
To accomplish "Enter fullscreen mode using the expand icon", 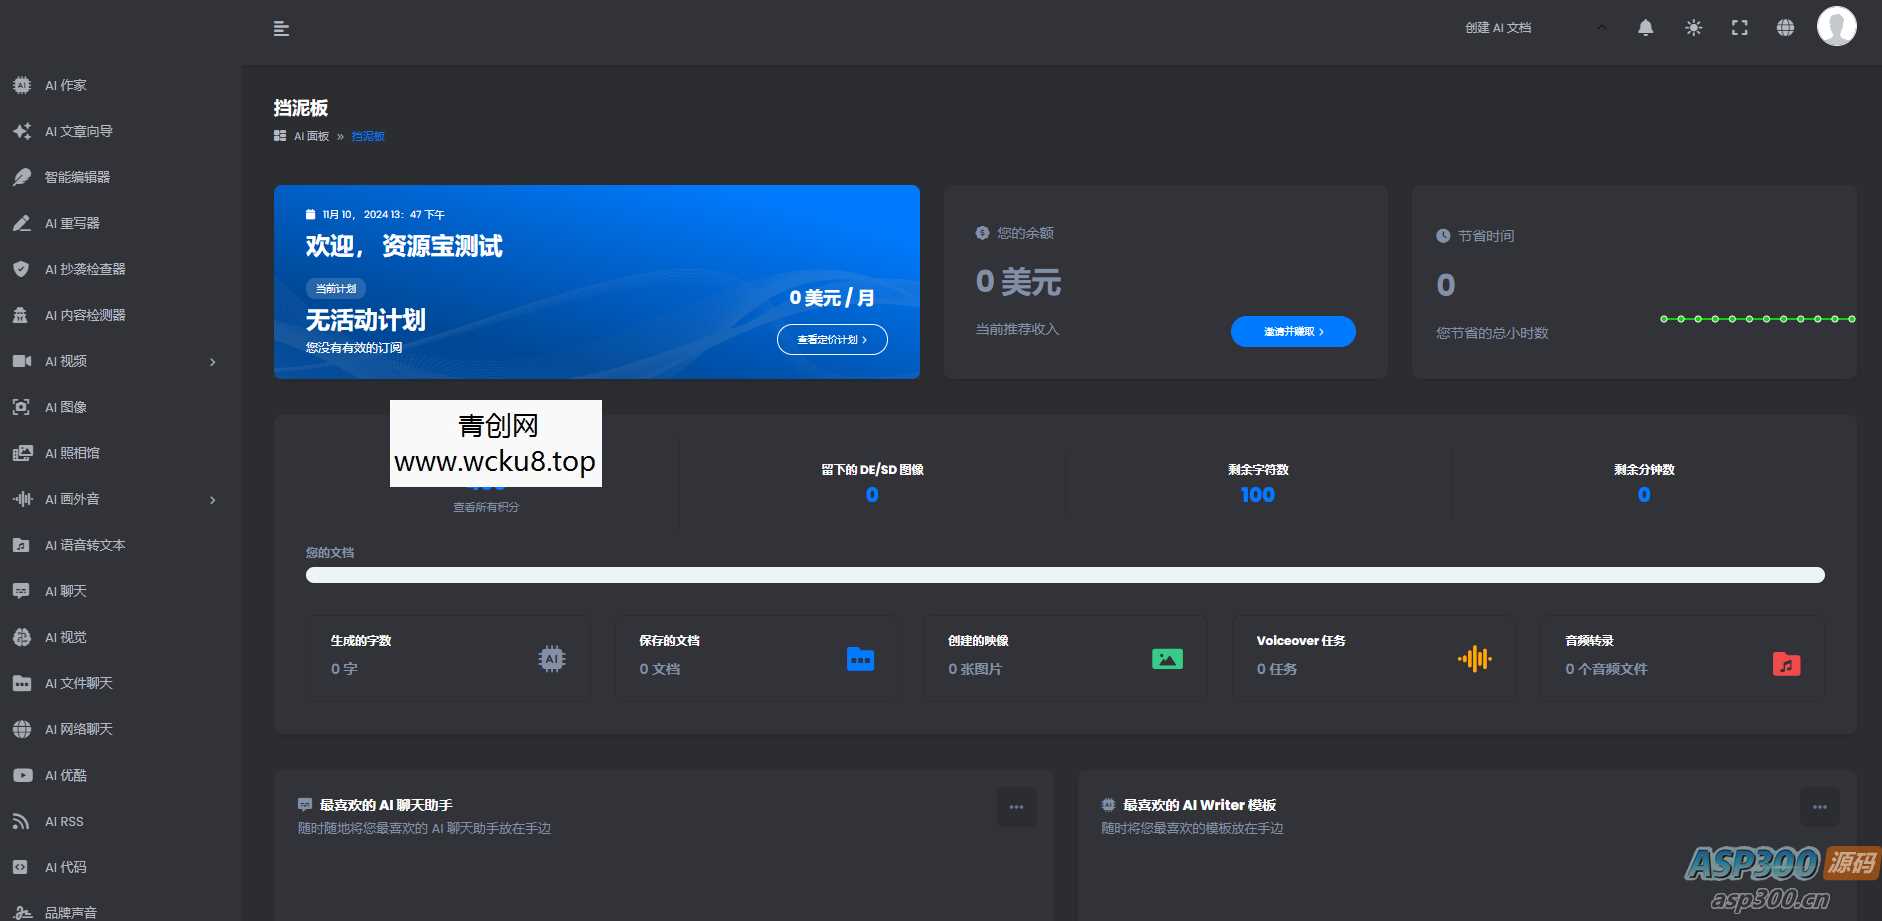I will [x=1739, y=28].
